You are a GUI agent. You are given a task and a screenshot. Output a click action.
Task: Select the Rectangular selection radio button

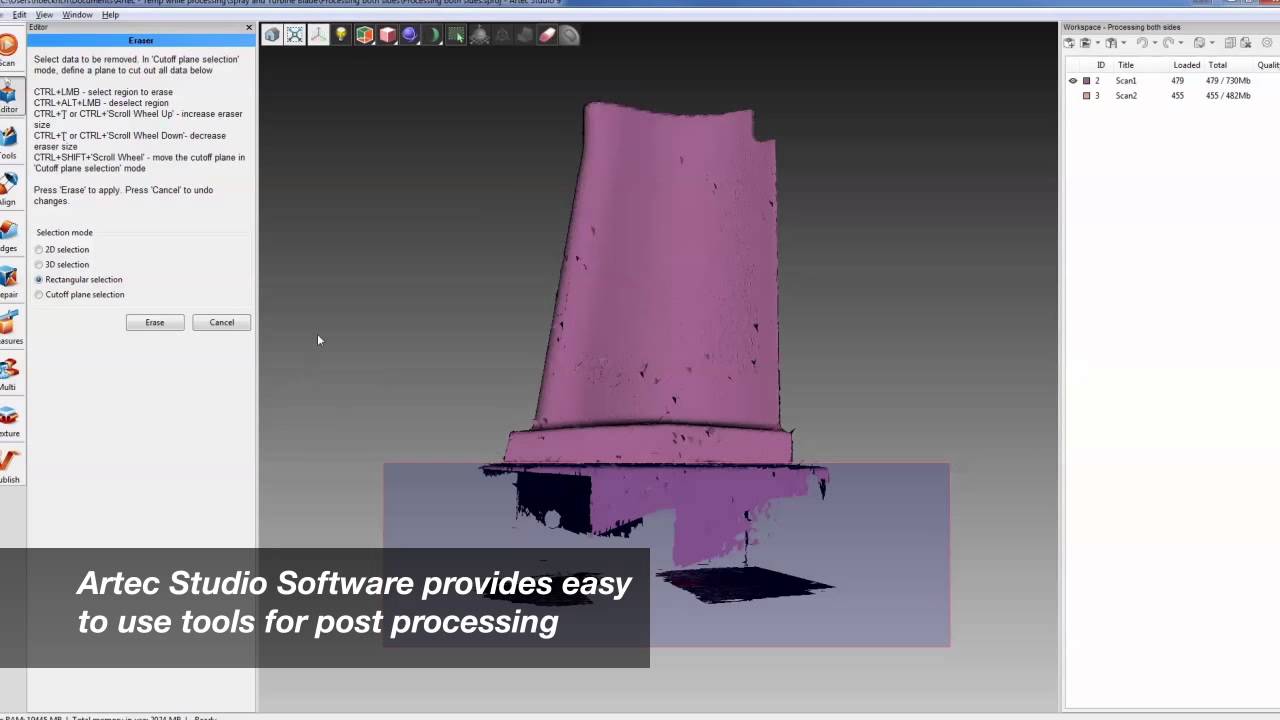tap(39, 280)
